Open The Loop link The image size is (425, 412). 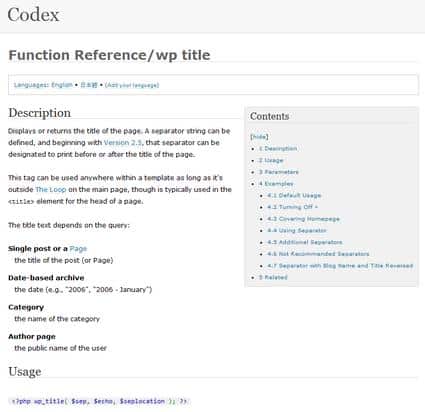click(x=51, y=190)
